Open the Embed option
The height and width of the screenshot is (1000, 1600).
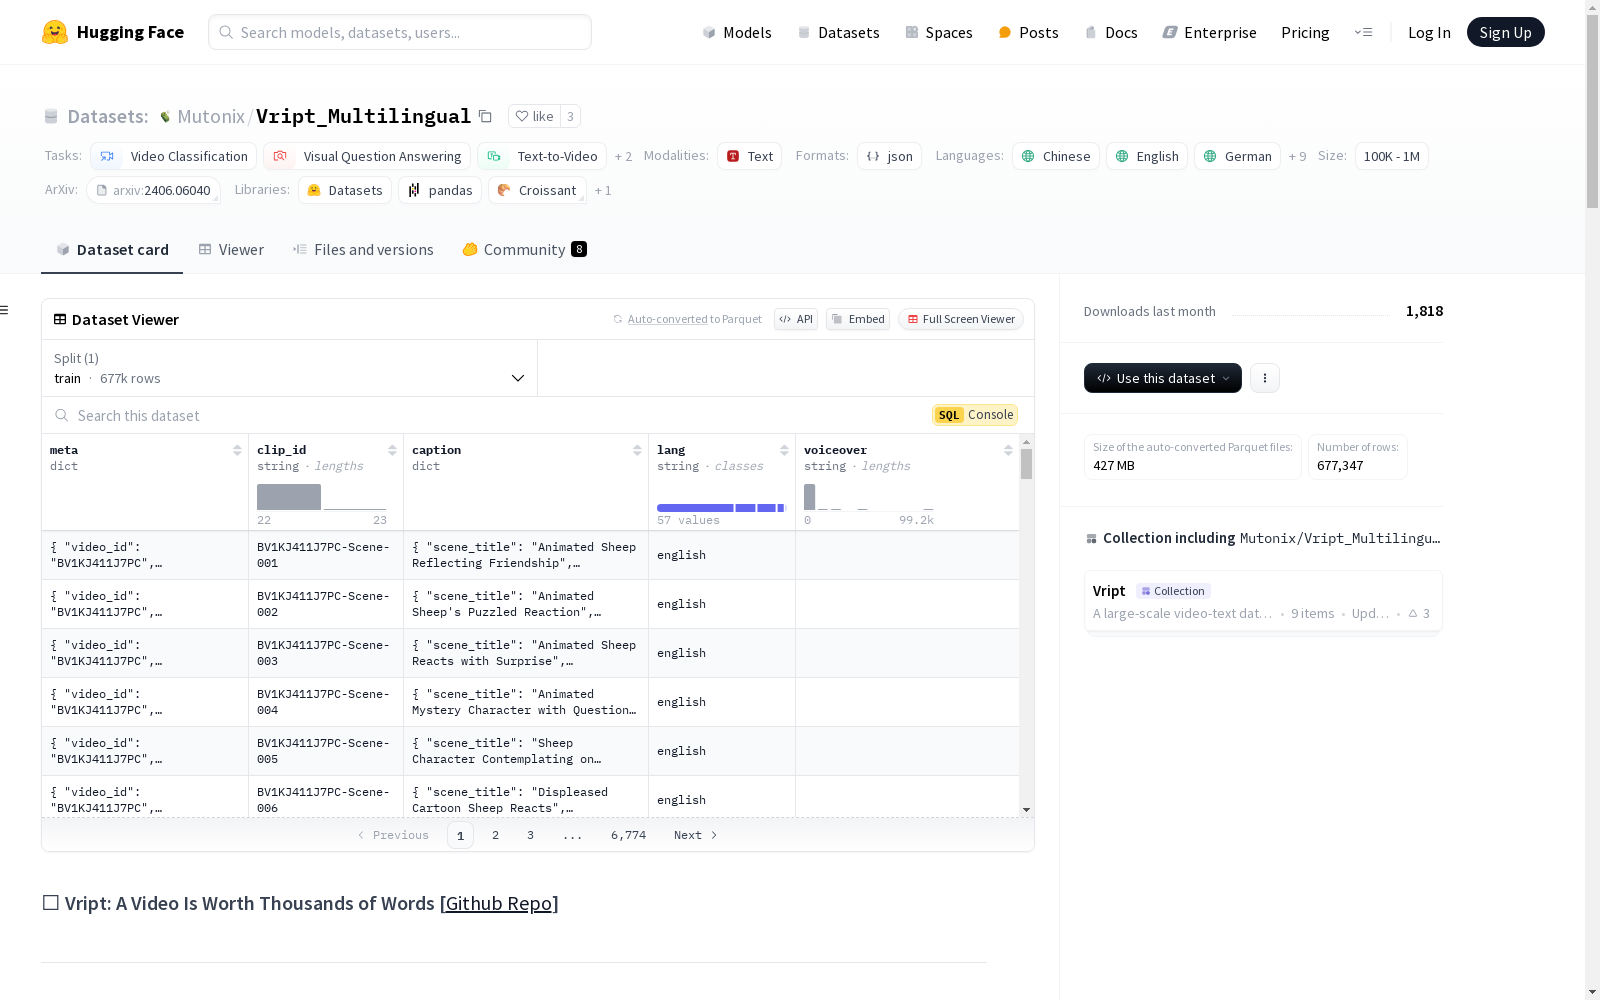[858, 319]
